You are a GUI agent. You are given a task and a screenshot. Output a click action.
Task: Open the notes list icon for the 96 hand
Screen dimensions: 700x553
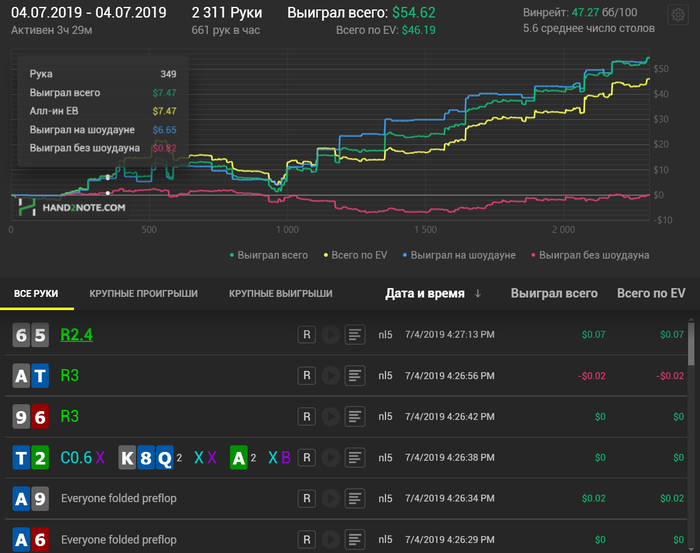354,416
